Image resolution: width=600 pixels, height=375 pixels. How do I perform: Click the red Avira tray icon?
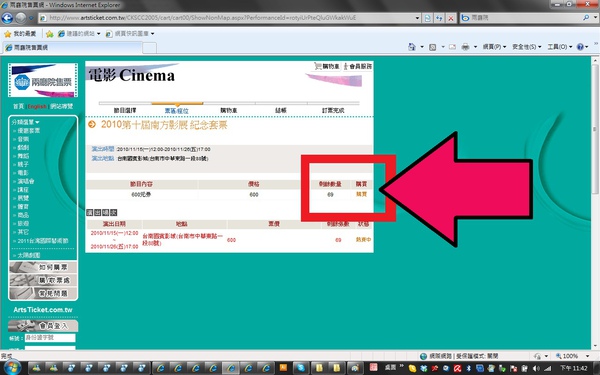click(457, 368)
